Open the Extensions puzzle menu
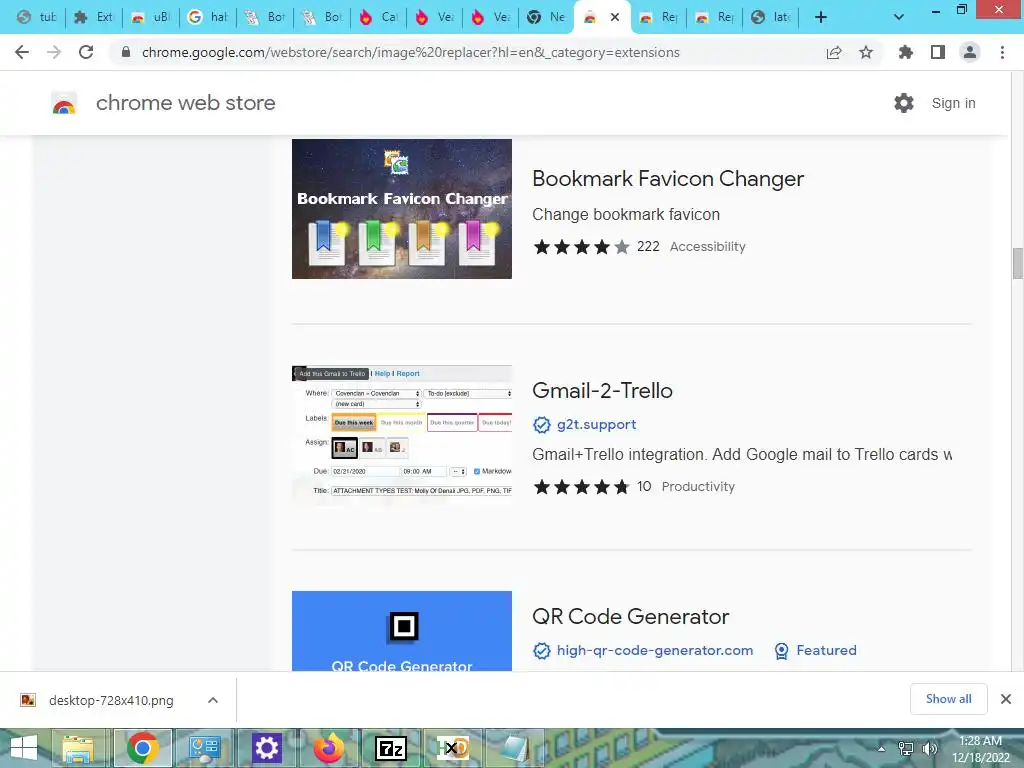The height and width of the screenshot is (768, 1024). tap(905, 52)
